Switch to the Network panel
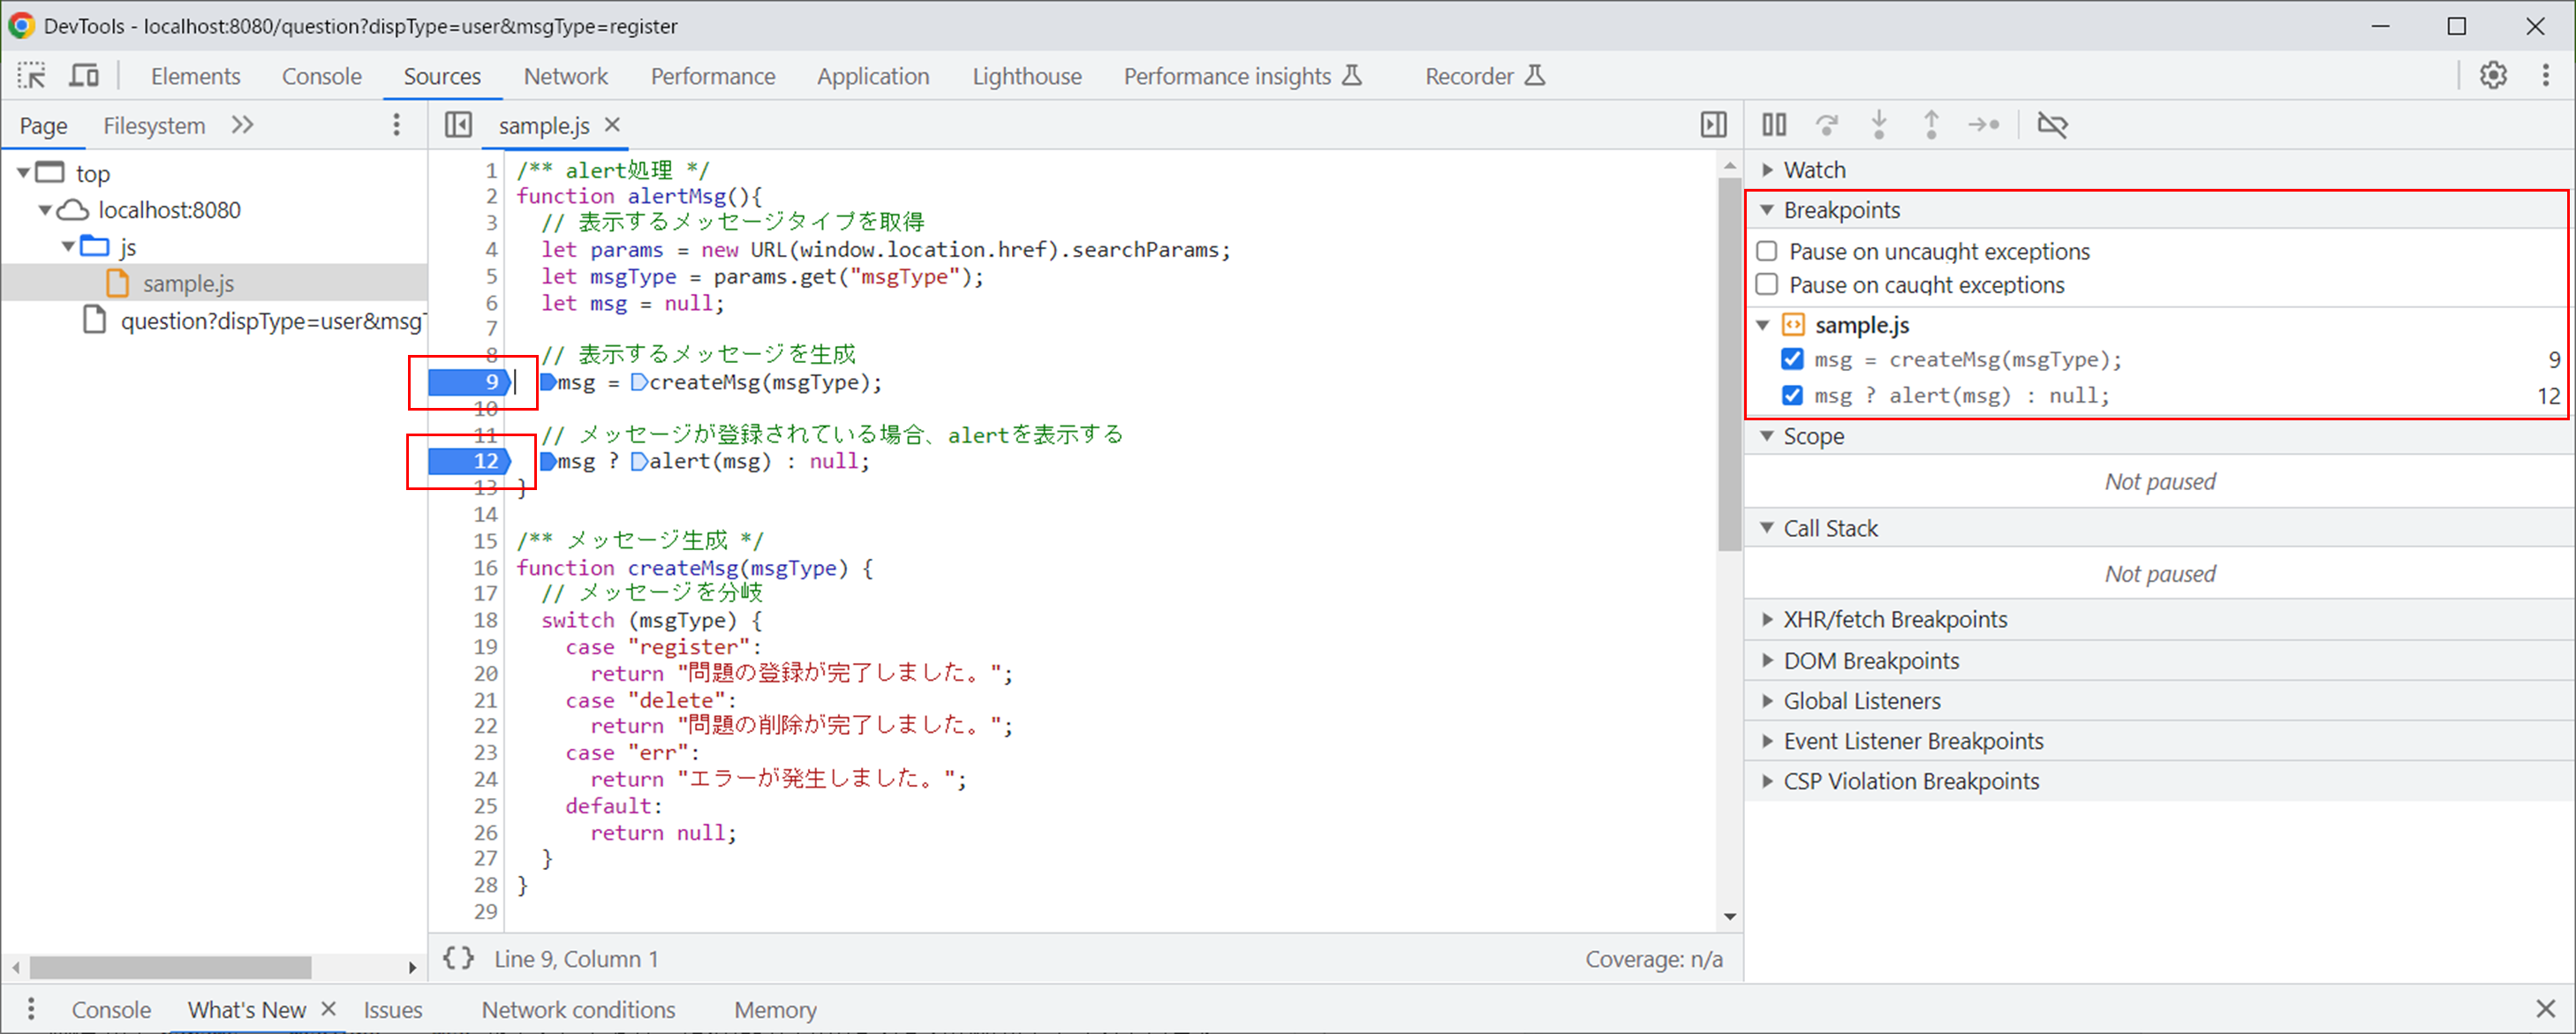Screen dimensions: 2576x1034 coord(565,75)
